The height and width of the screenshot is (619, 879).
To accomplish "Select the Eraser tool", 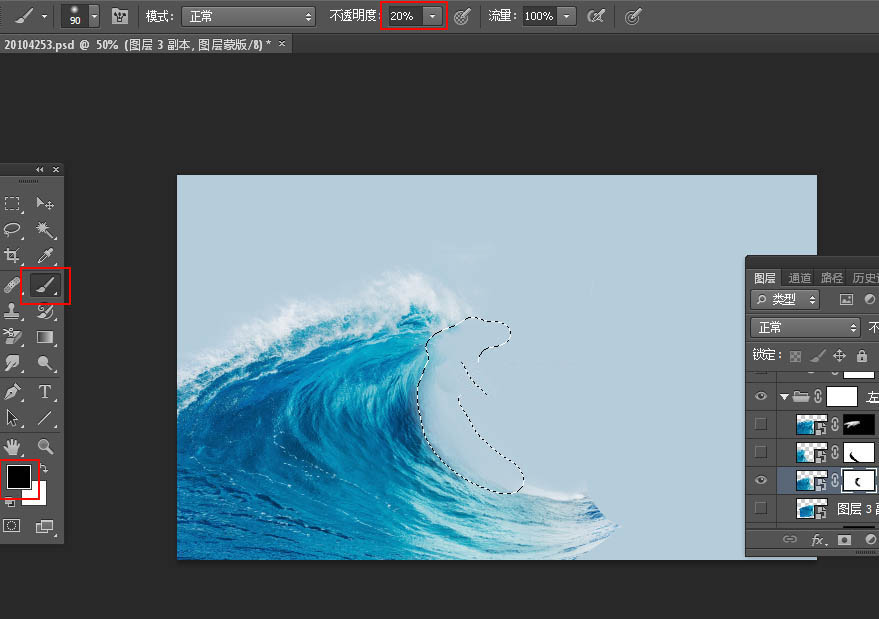I will coord(12,337).
